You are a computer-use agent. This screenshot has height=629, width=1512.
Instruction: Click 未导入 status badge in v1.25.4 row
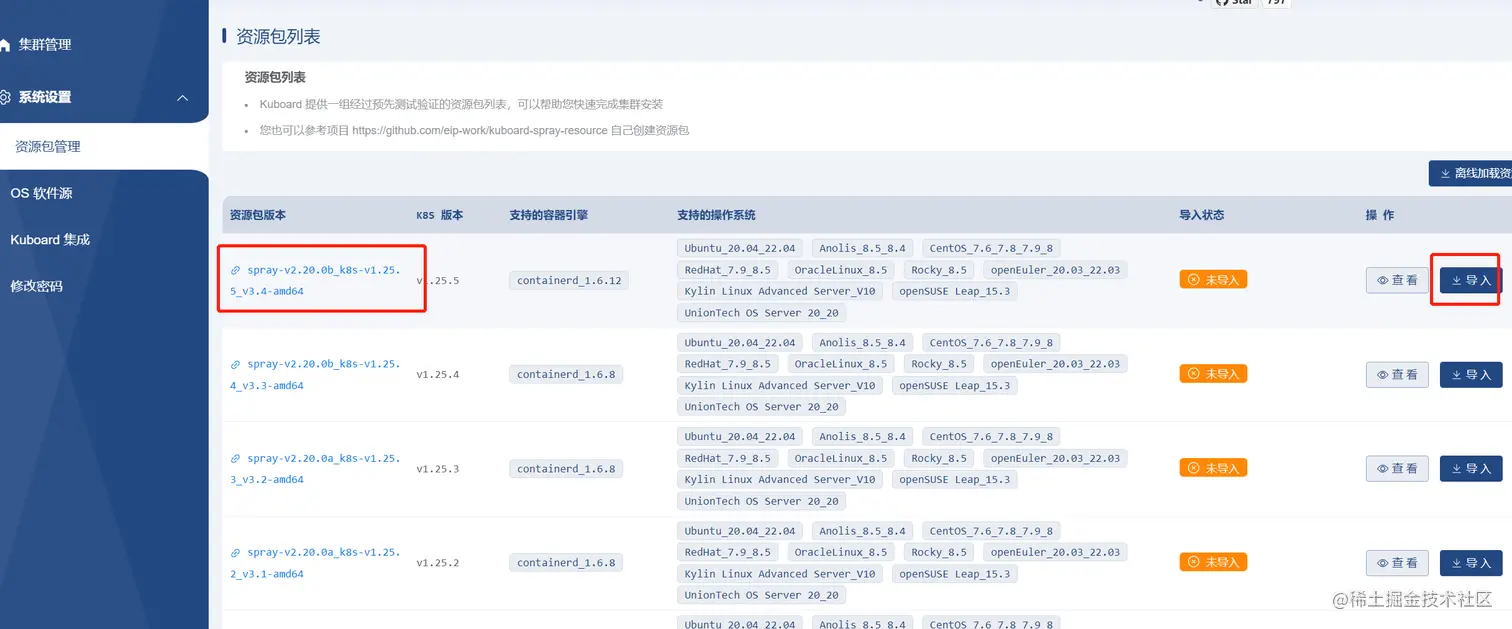click(1213, 374)
